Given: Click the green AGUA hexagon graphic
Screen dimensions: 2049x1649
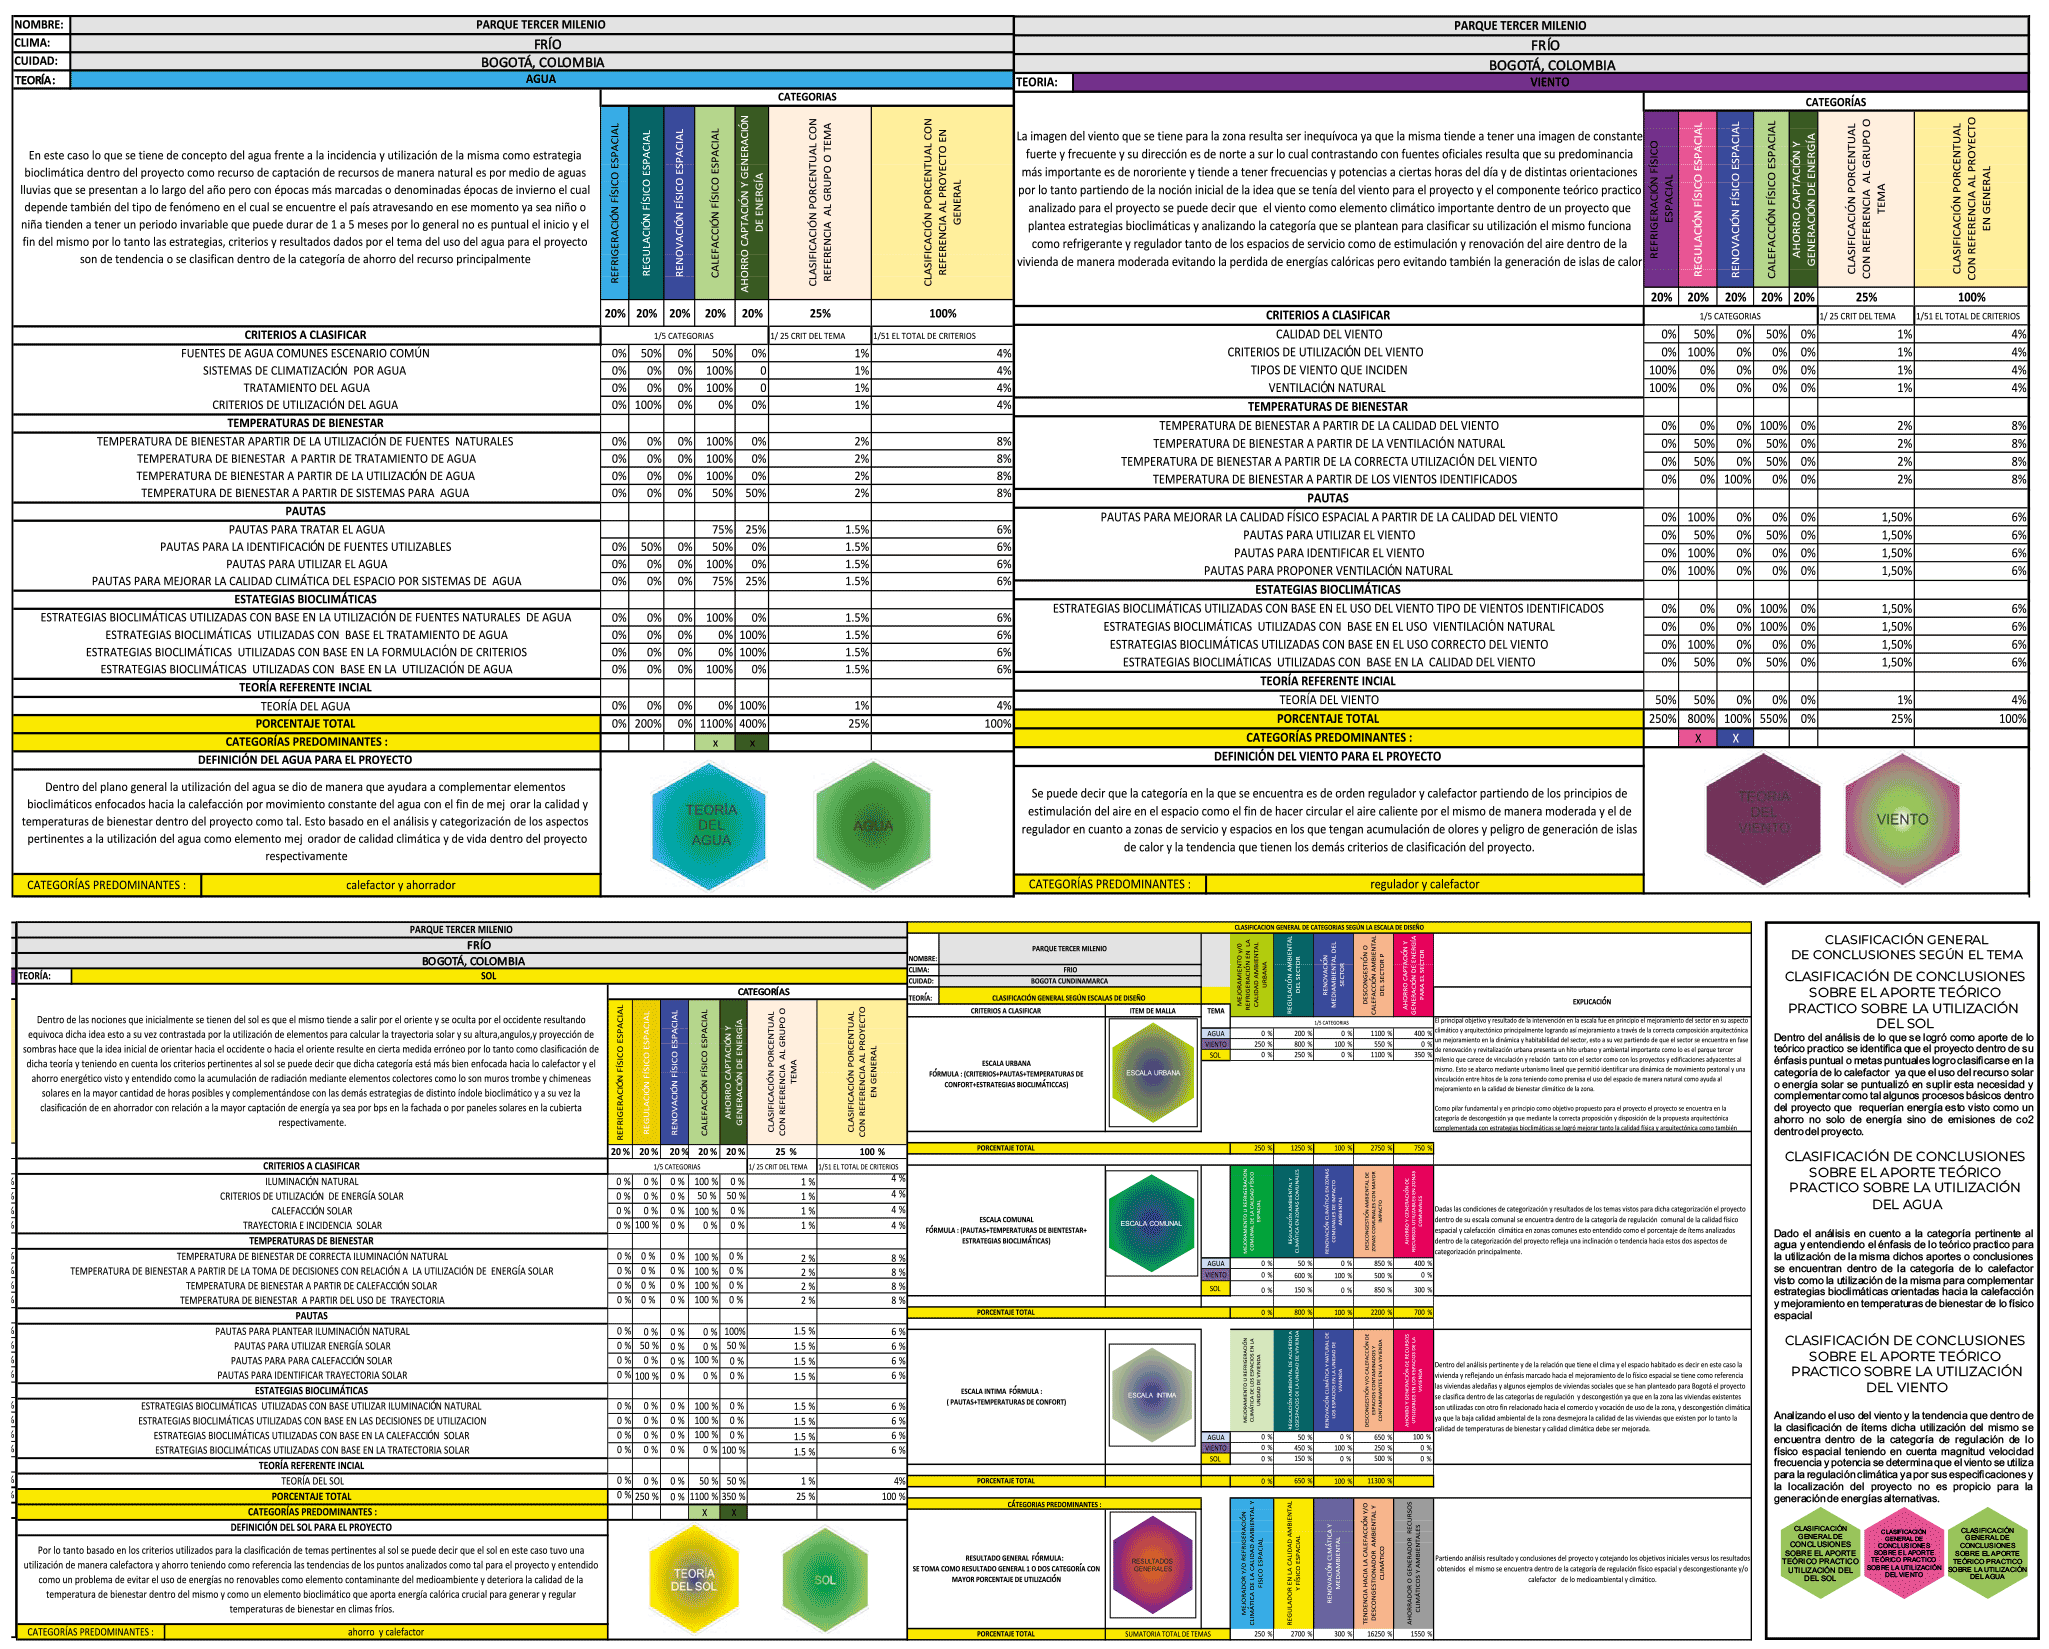Looking at the screenshot, I should click(873, 826).
